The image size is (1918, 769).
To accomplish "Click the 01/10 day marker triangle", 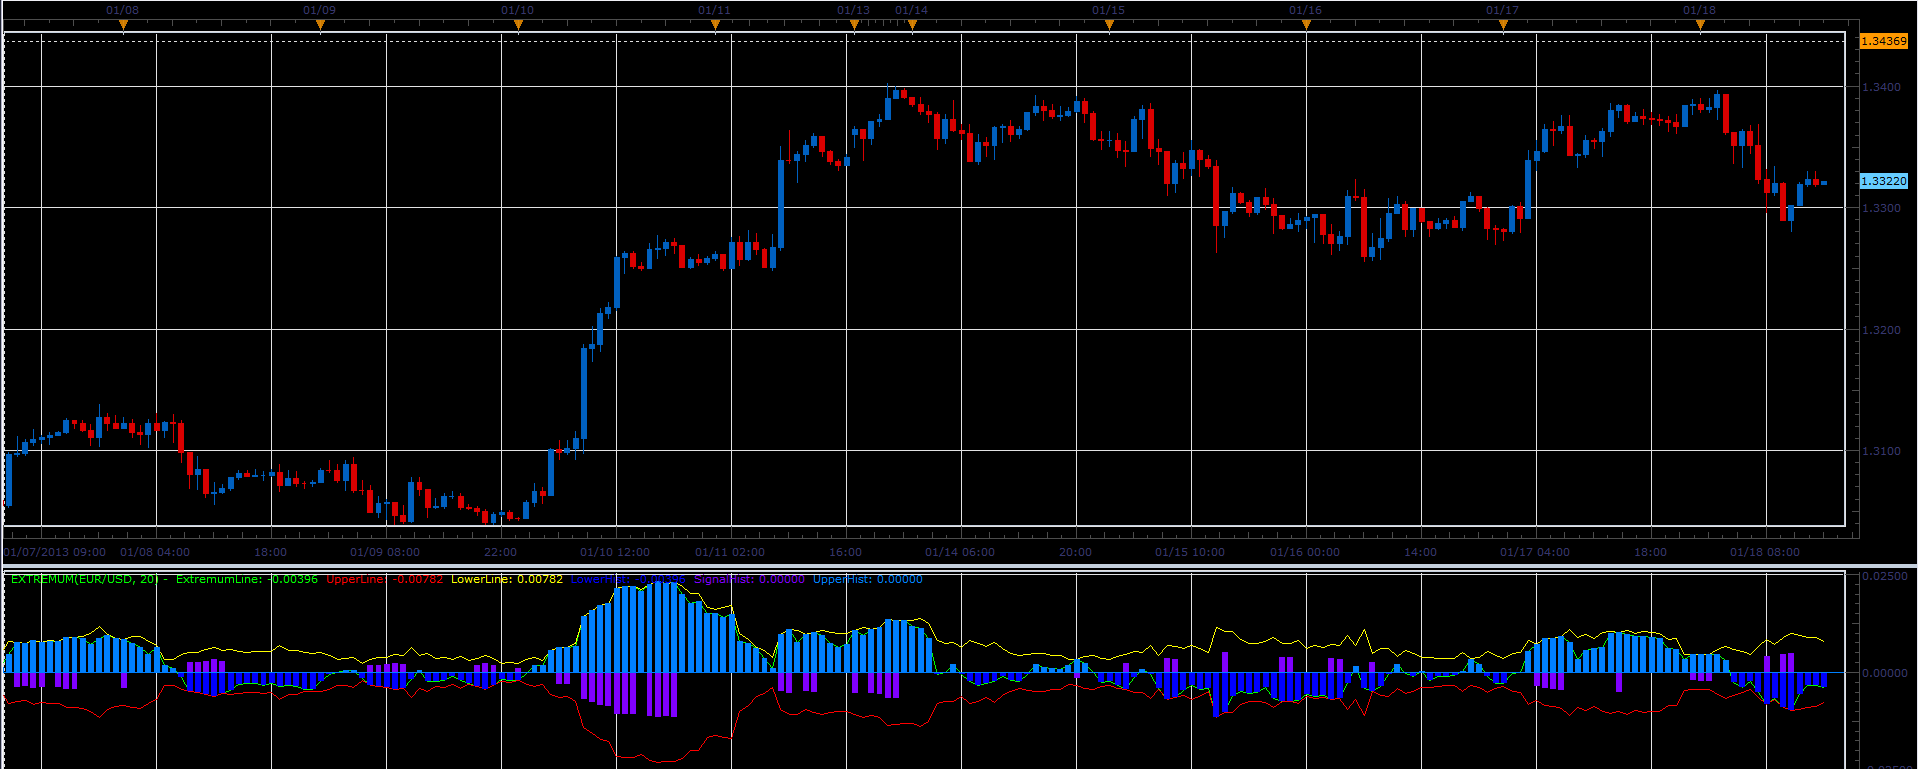I will click(x=518, y=24).
